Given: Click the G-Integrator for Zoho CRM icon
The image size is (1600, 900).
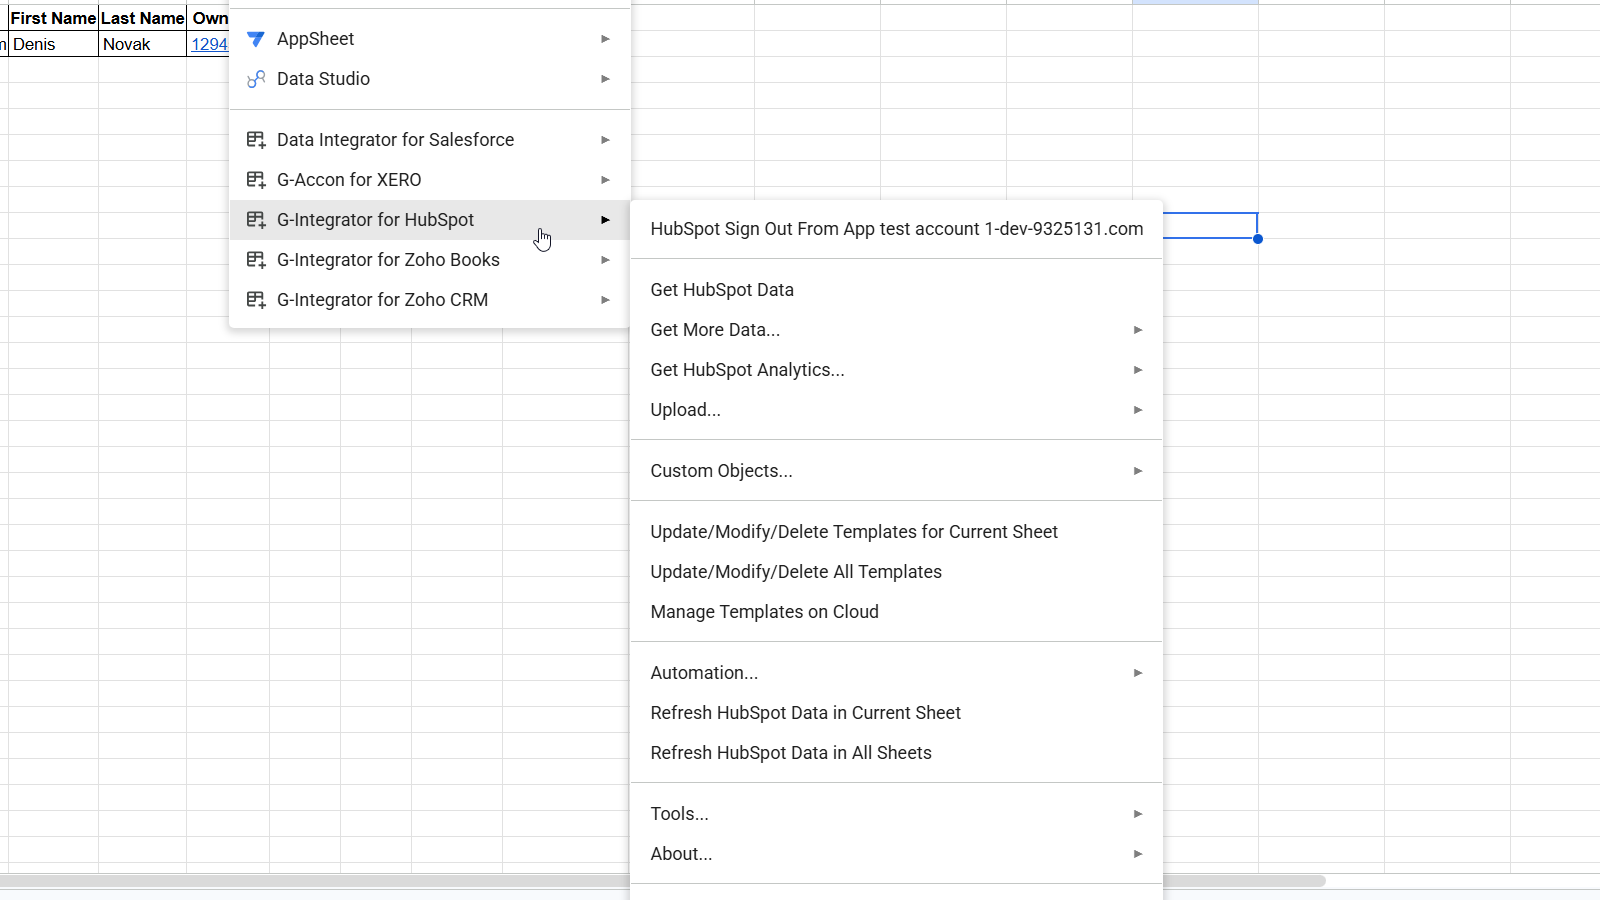Looking at the screenshot, I should pos(256,300).
